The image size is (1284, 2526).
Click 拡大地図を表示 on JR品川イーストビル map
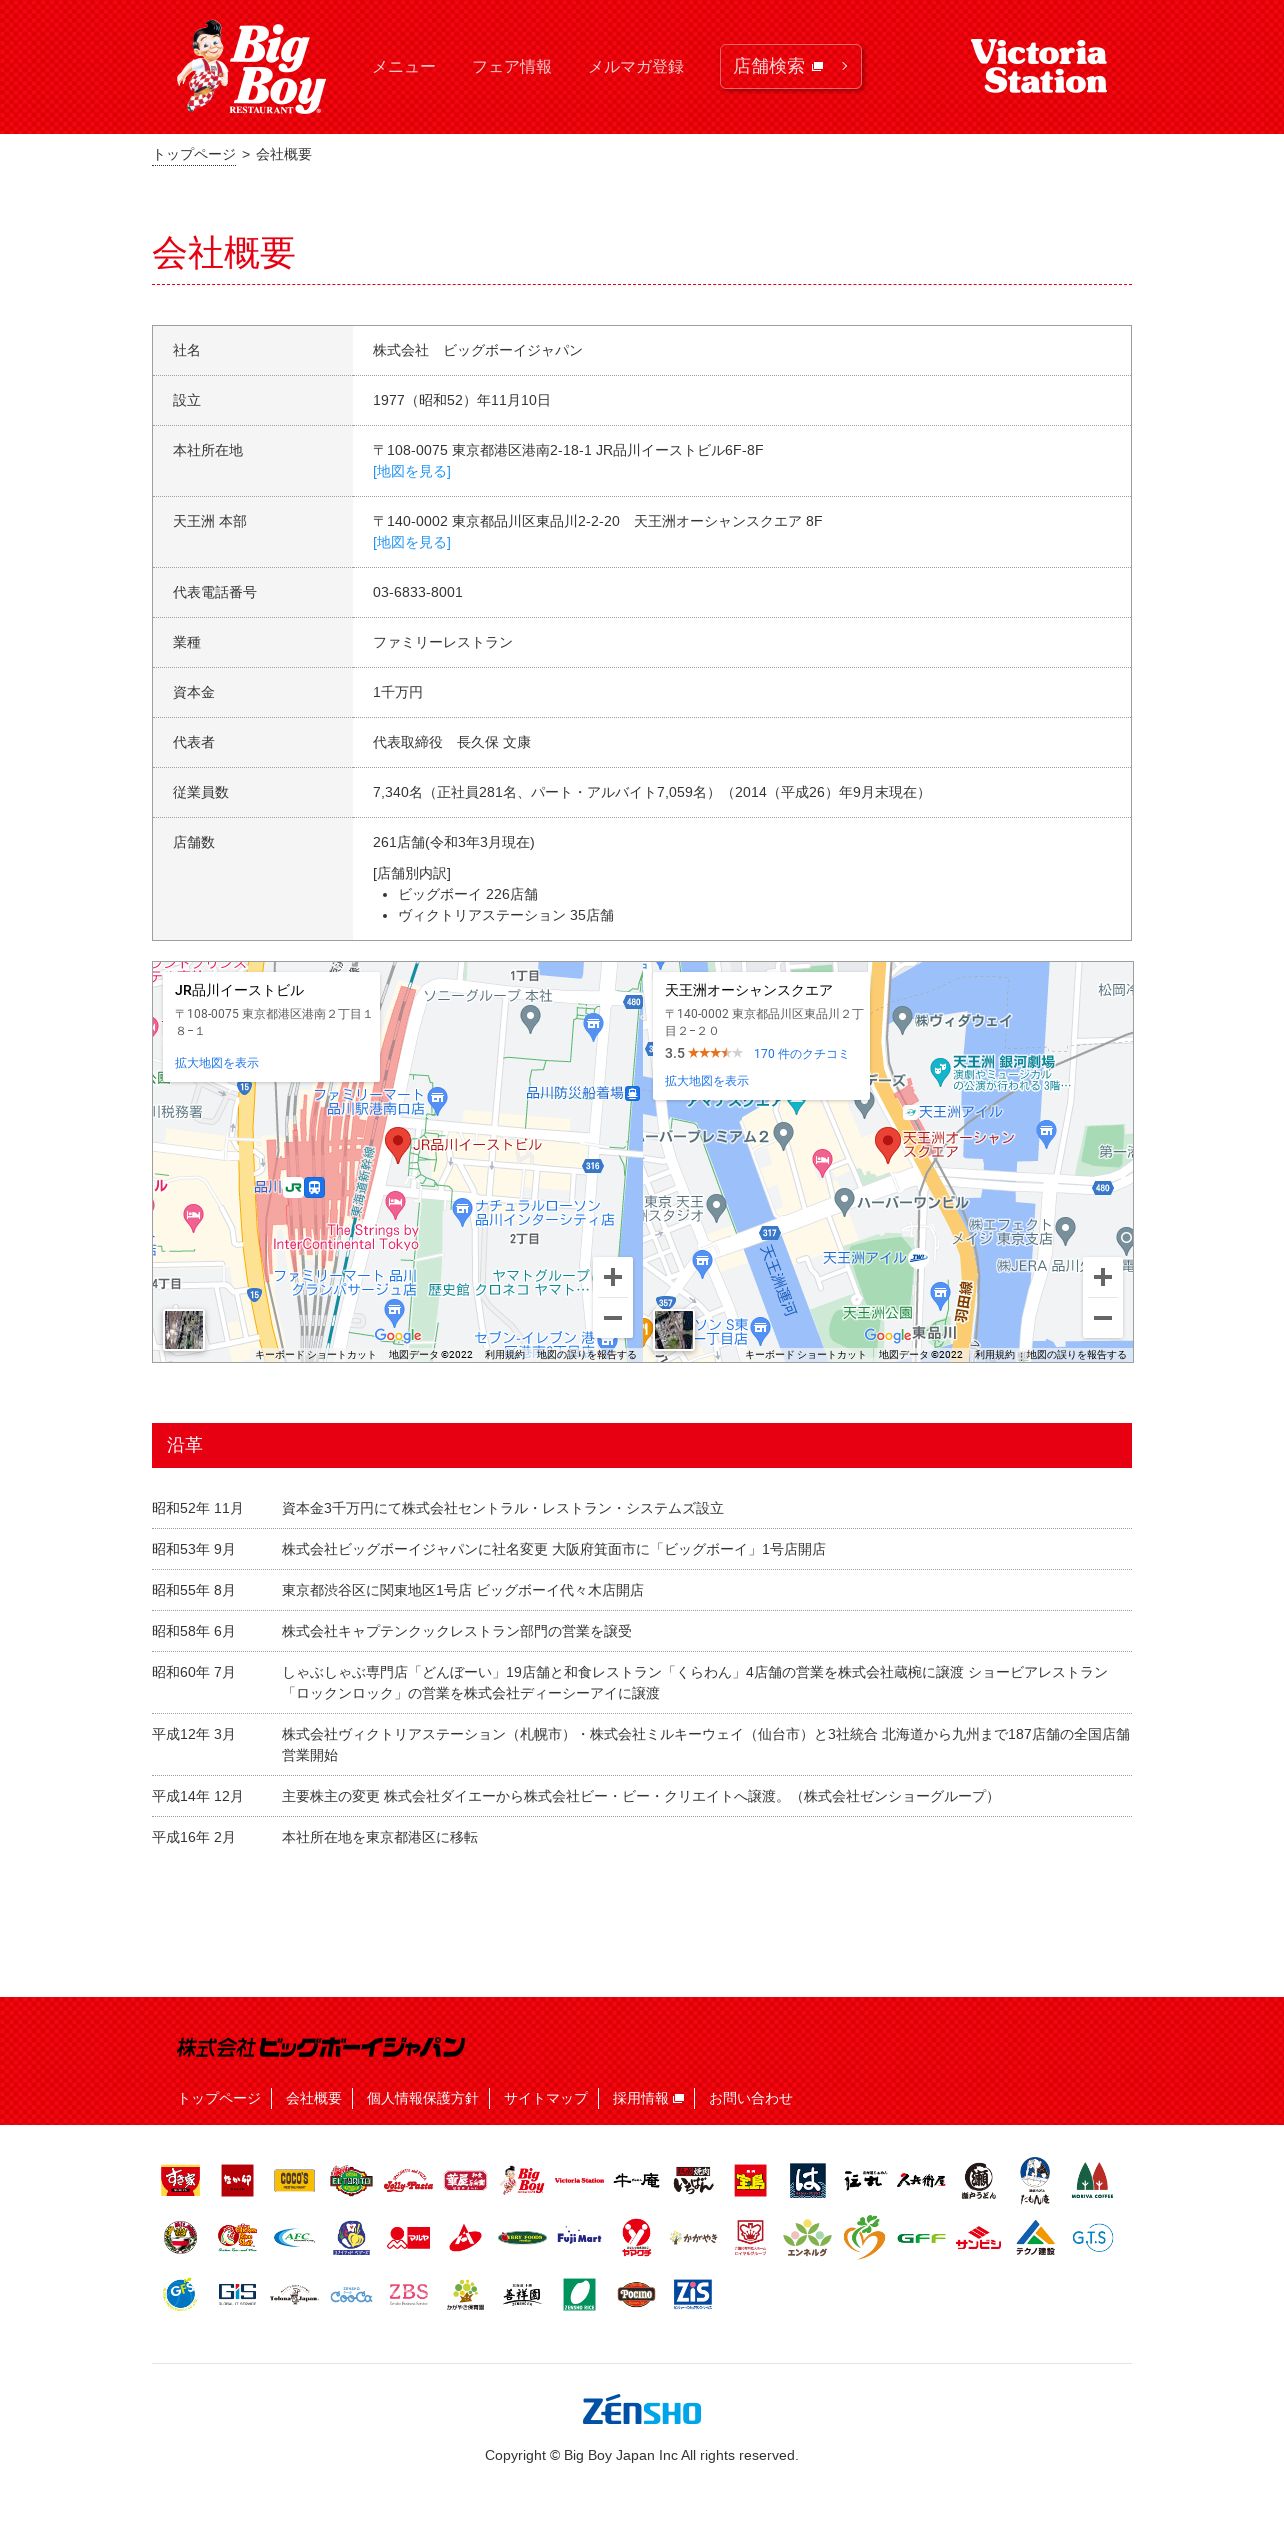[x=217, y=1063]
